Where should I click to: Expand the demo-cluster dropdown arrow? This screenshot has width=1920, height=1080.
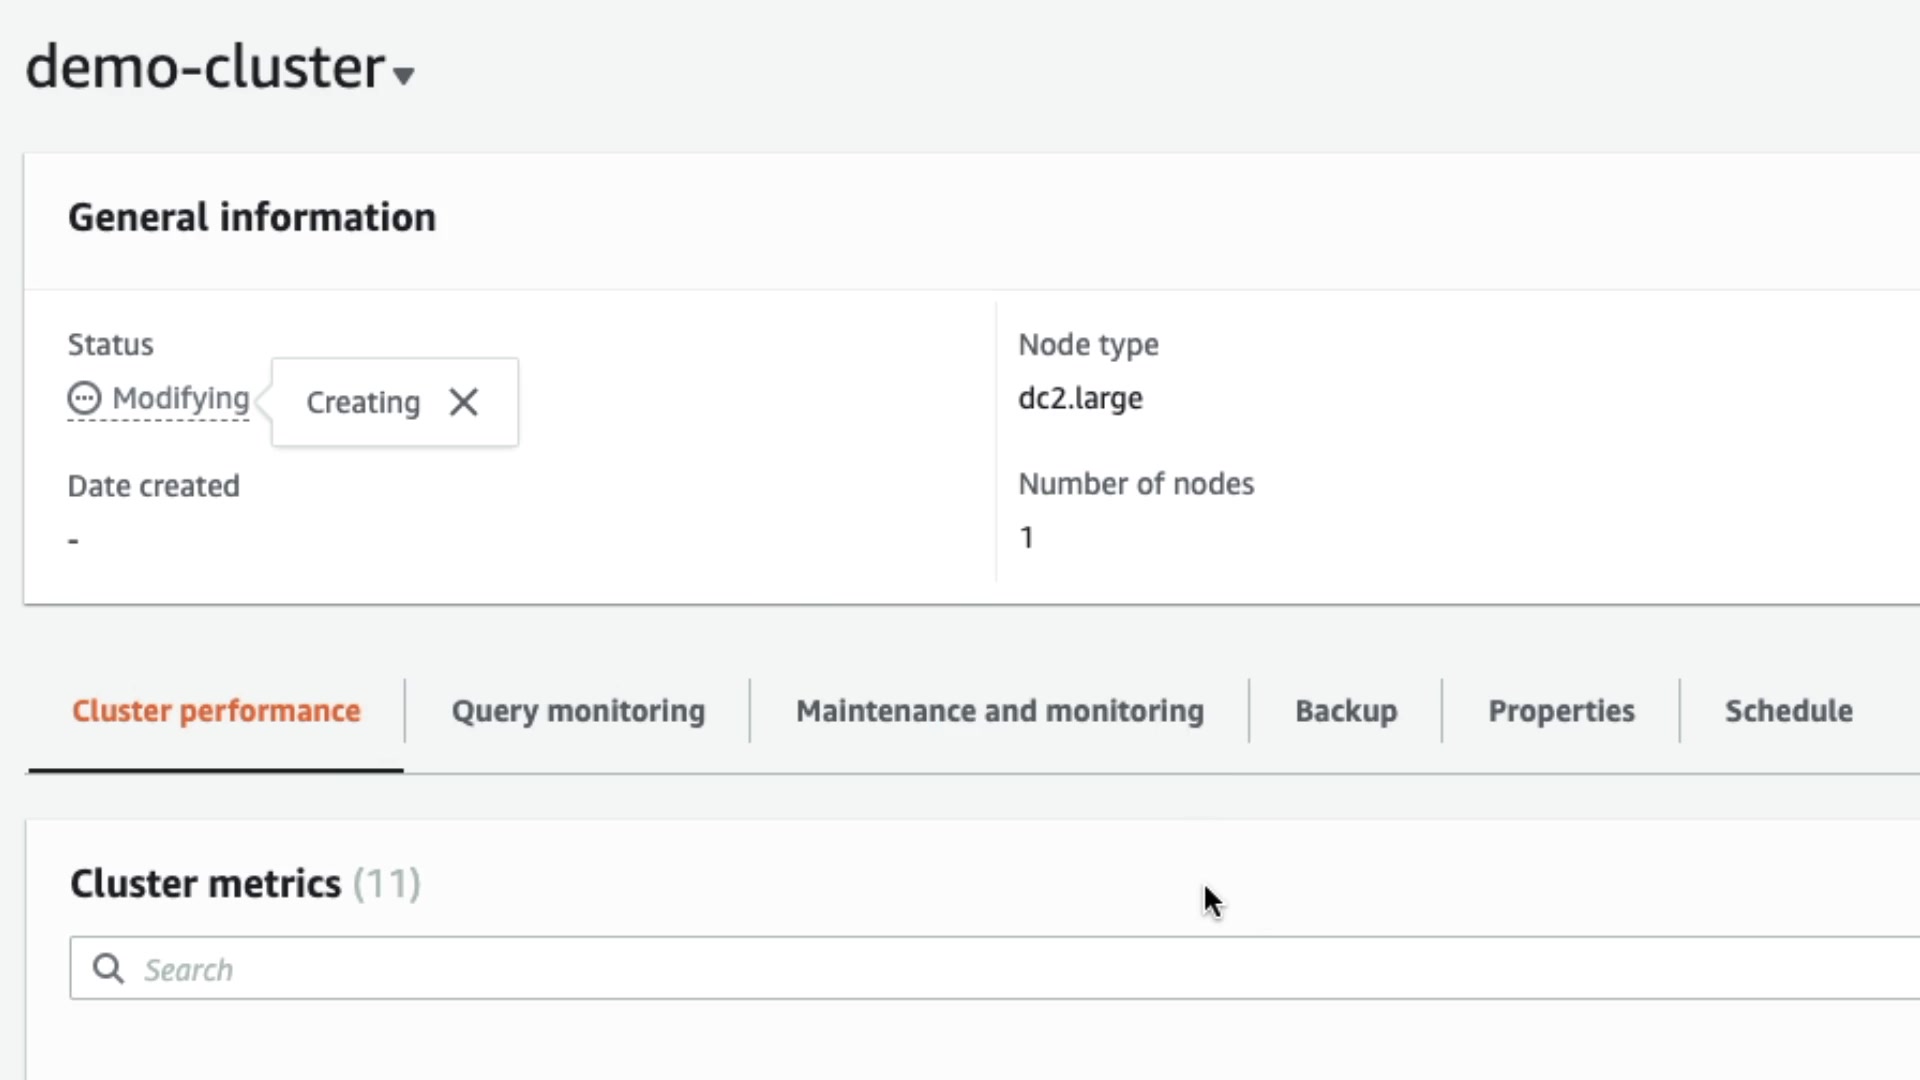click(x=403, y=76)
